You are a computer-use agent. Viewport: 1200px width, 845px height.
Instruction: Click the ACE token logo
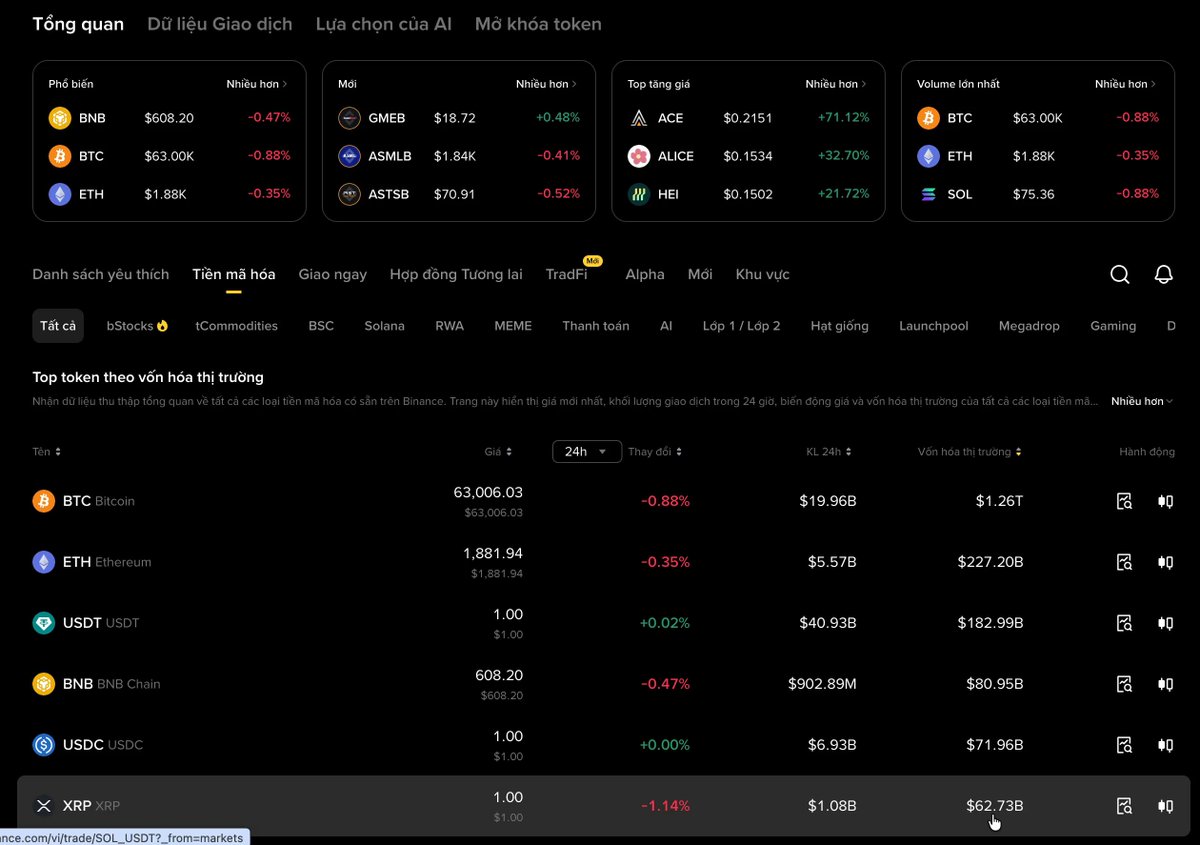[639, 118]
